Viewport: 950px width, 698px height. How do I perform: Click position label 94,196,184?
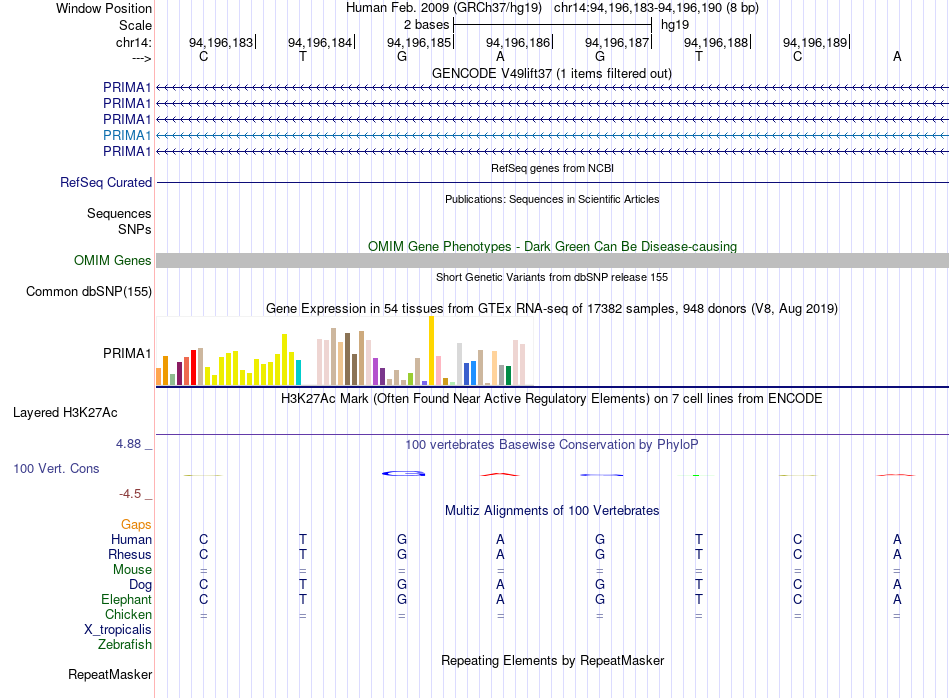(x=320, y=42)
